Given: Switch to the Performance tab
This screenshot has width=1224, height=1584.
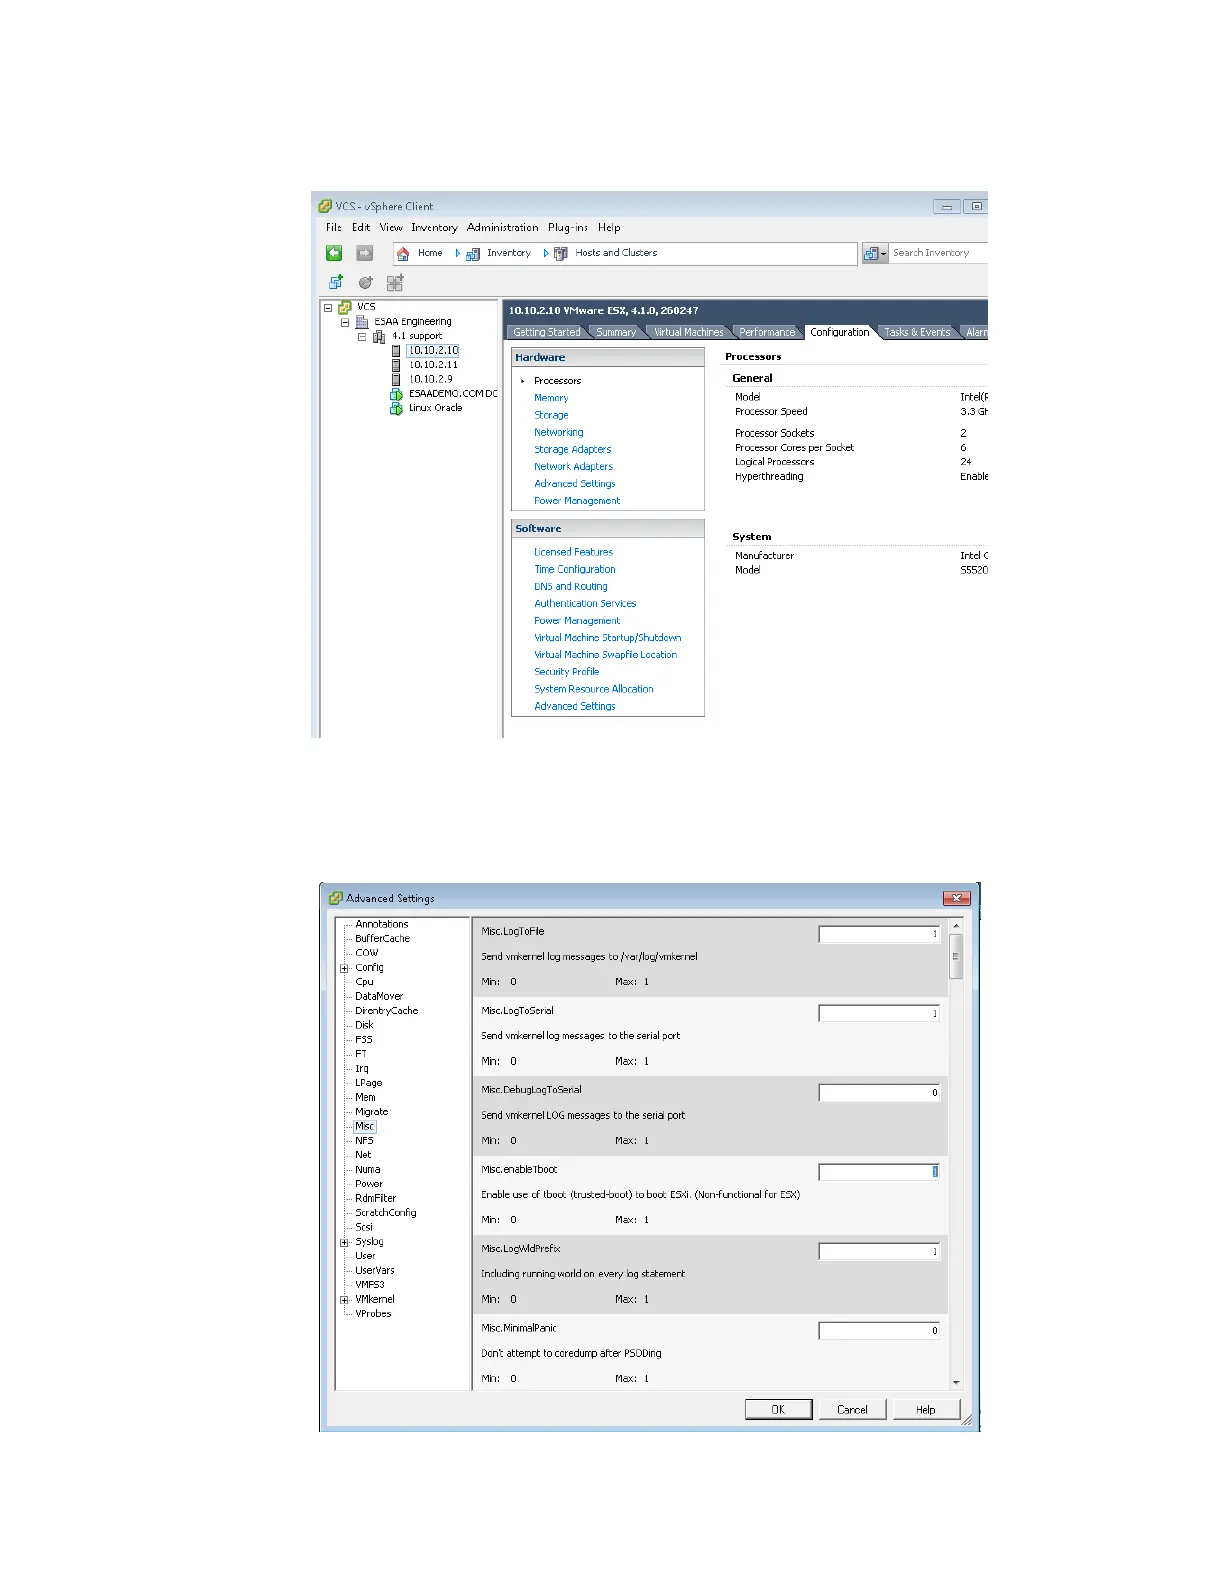Looking at the screenshot, I should tap(767, 332).
